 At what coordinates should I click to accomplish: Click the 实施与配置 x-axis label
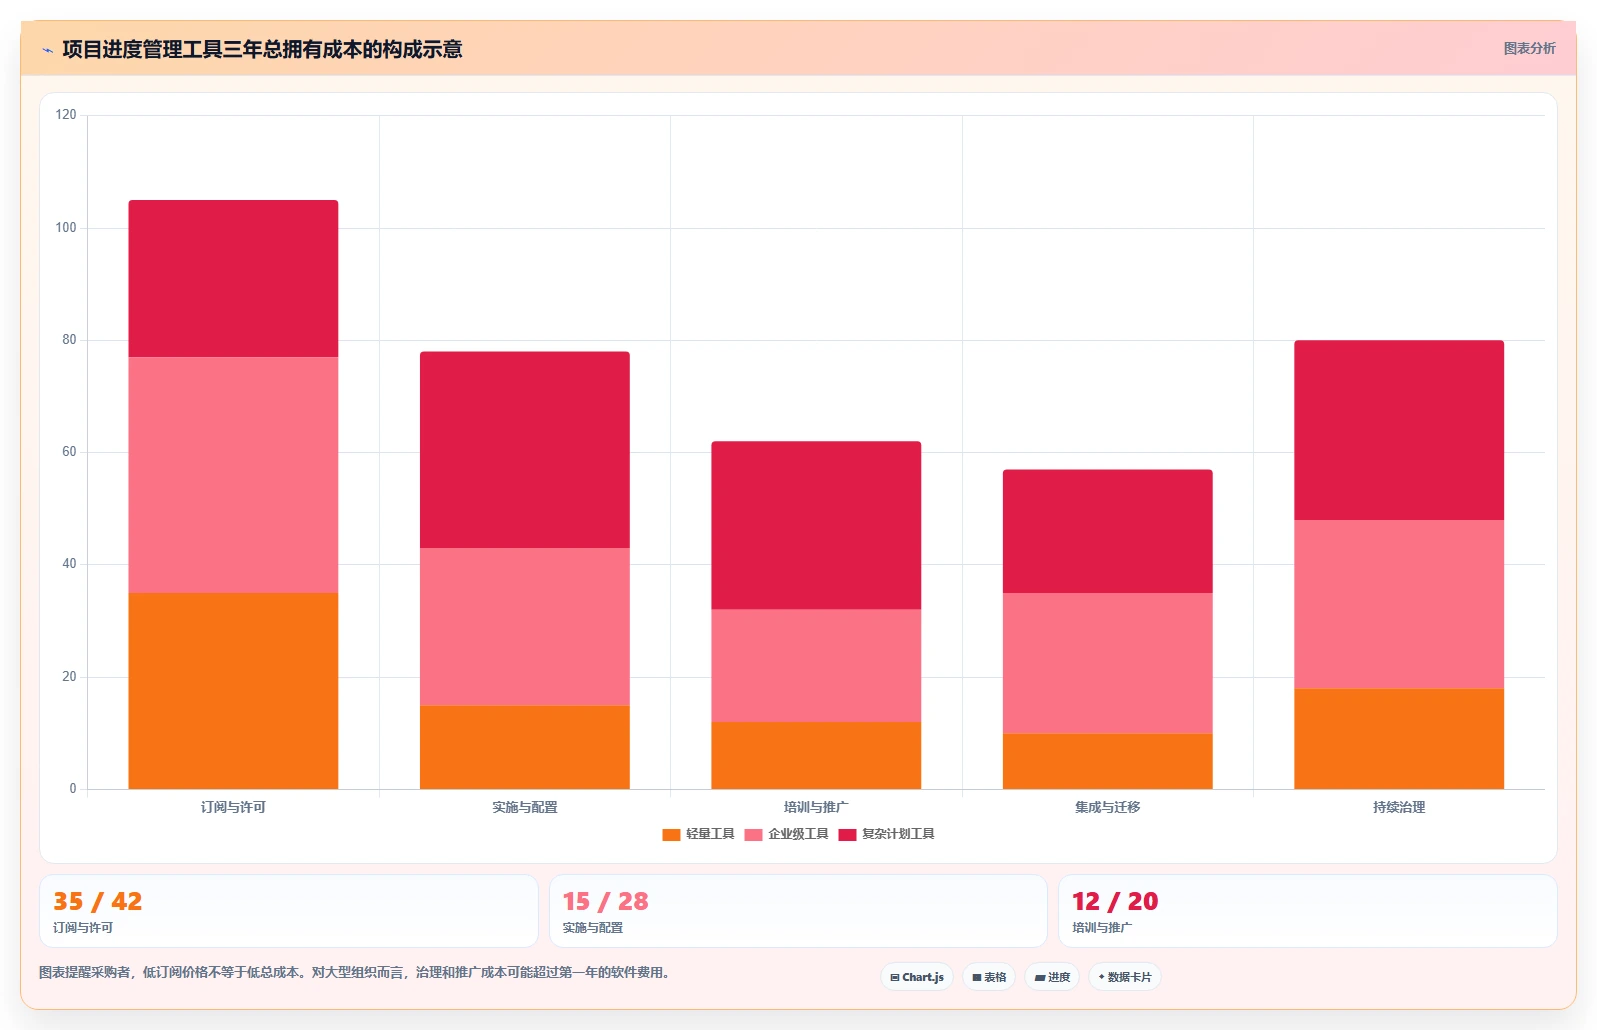pyautogui.click(x=525, y=807)
